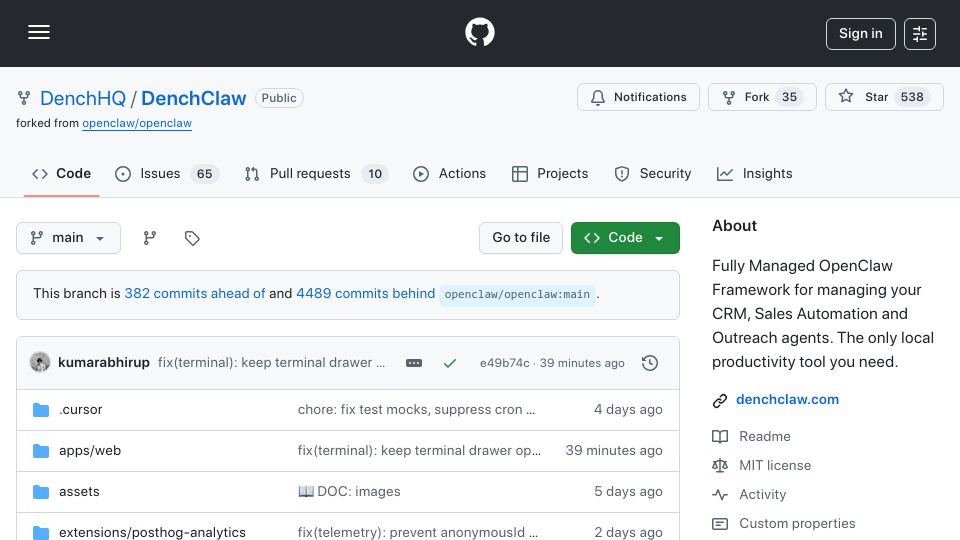This screenshot has height=540, width=960.
Task: Open the .cursor folder
Action: pos(80,410)
